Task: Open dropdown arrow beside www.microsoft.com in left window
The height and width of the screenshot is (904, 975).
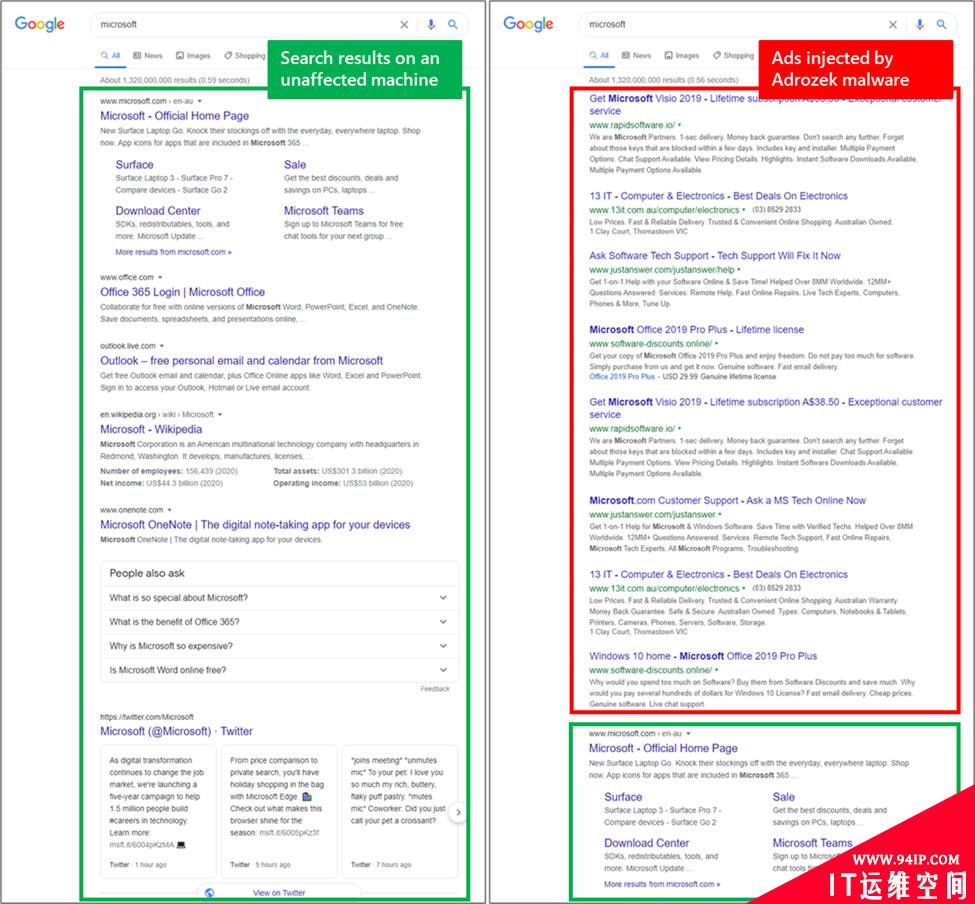Action: point(200,101)
